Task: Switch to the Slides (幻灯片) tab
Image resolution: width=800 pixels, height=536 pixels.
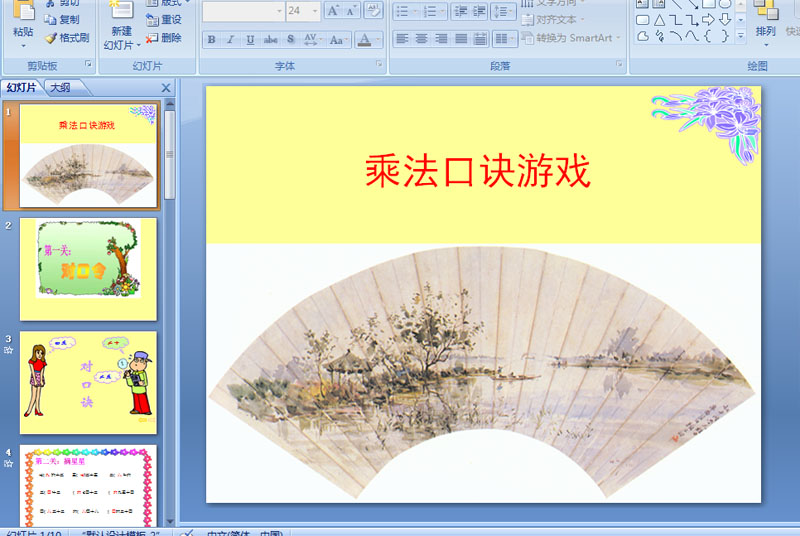Action: point(21,88)
